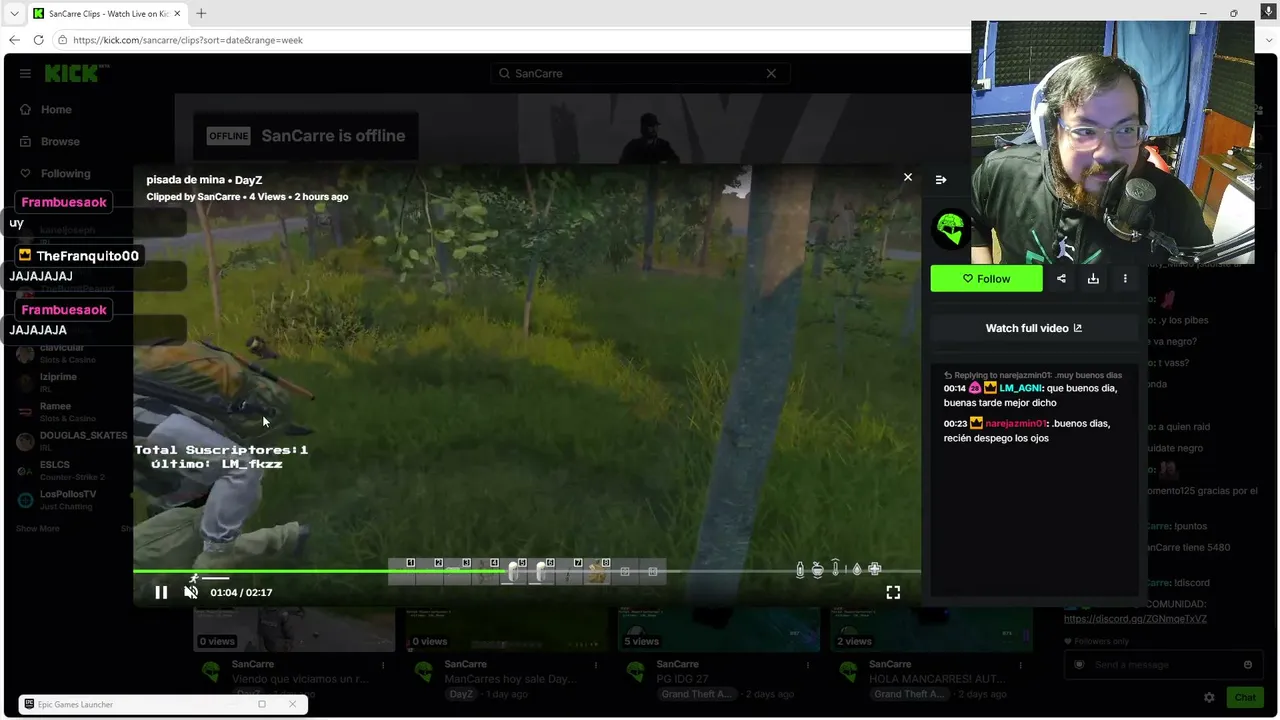1280x720 pixels.
Task: Open options for 'ManCarres hoy sale' clip
Action: [596, 665]
